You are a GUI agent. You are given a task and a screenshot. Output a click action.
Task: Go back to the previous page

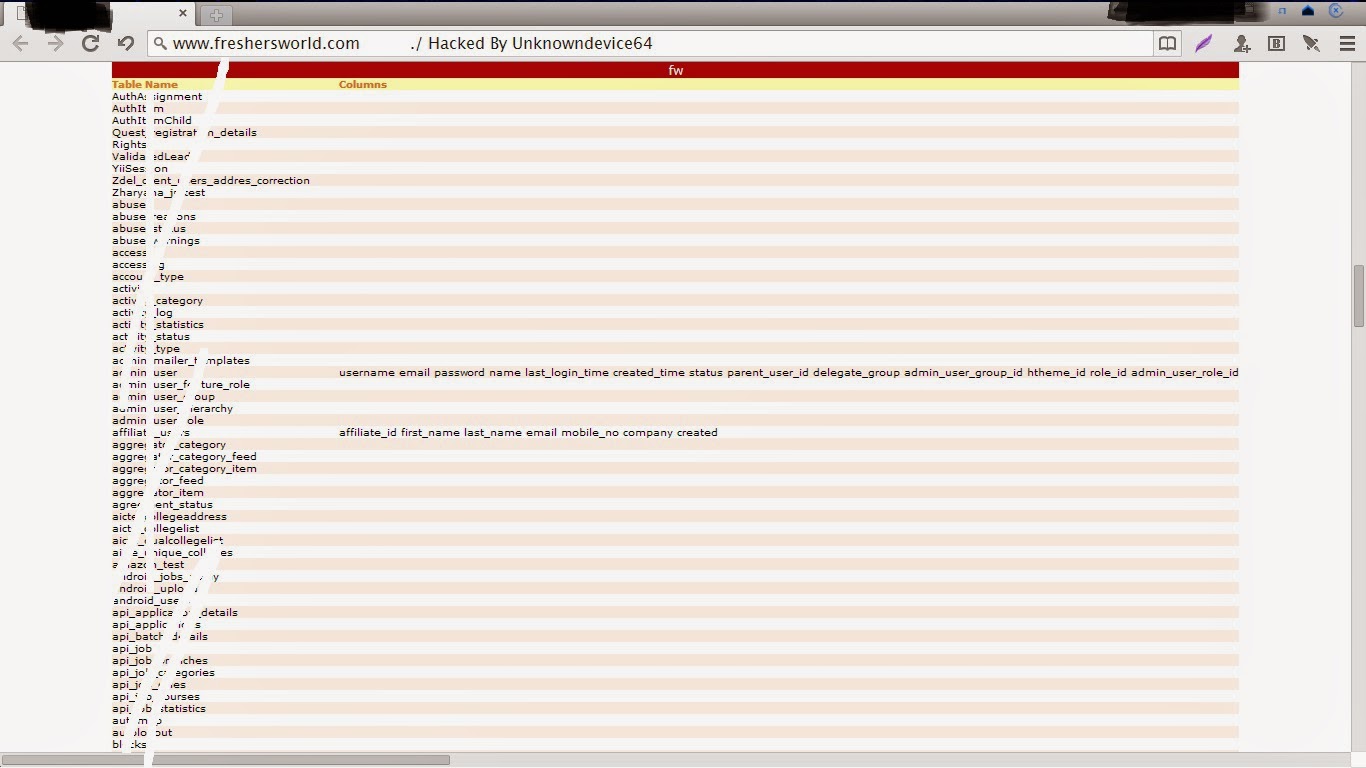pyautogui.click(x=20, y=43)
